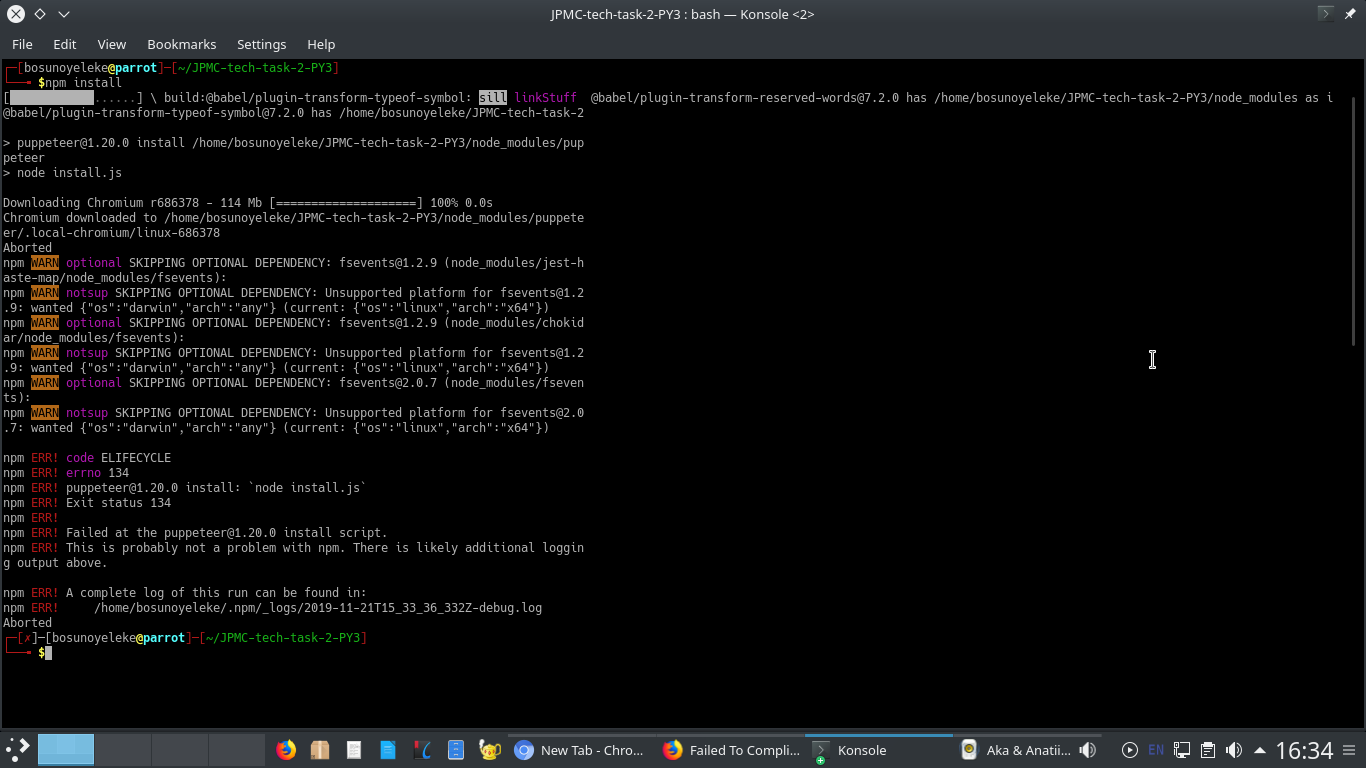Open the text document icon in the taskbar

point(354,750)
